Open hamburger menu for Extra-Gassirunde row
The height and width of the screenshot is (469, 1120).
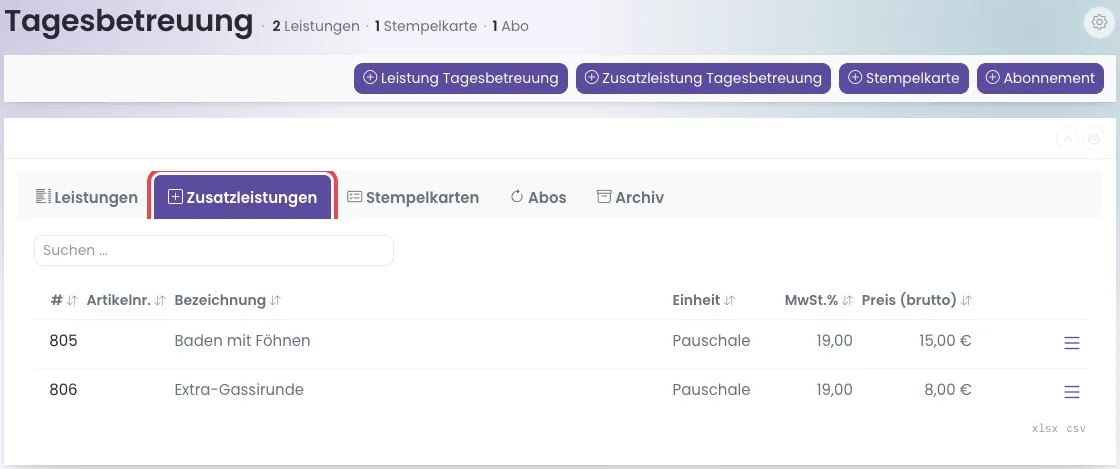point(1071,391)
